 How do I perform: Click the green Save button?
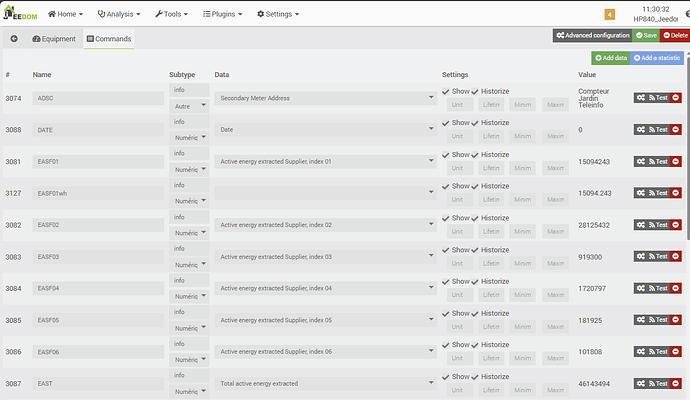646,35
